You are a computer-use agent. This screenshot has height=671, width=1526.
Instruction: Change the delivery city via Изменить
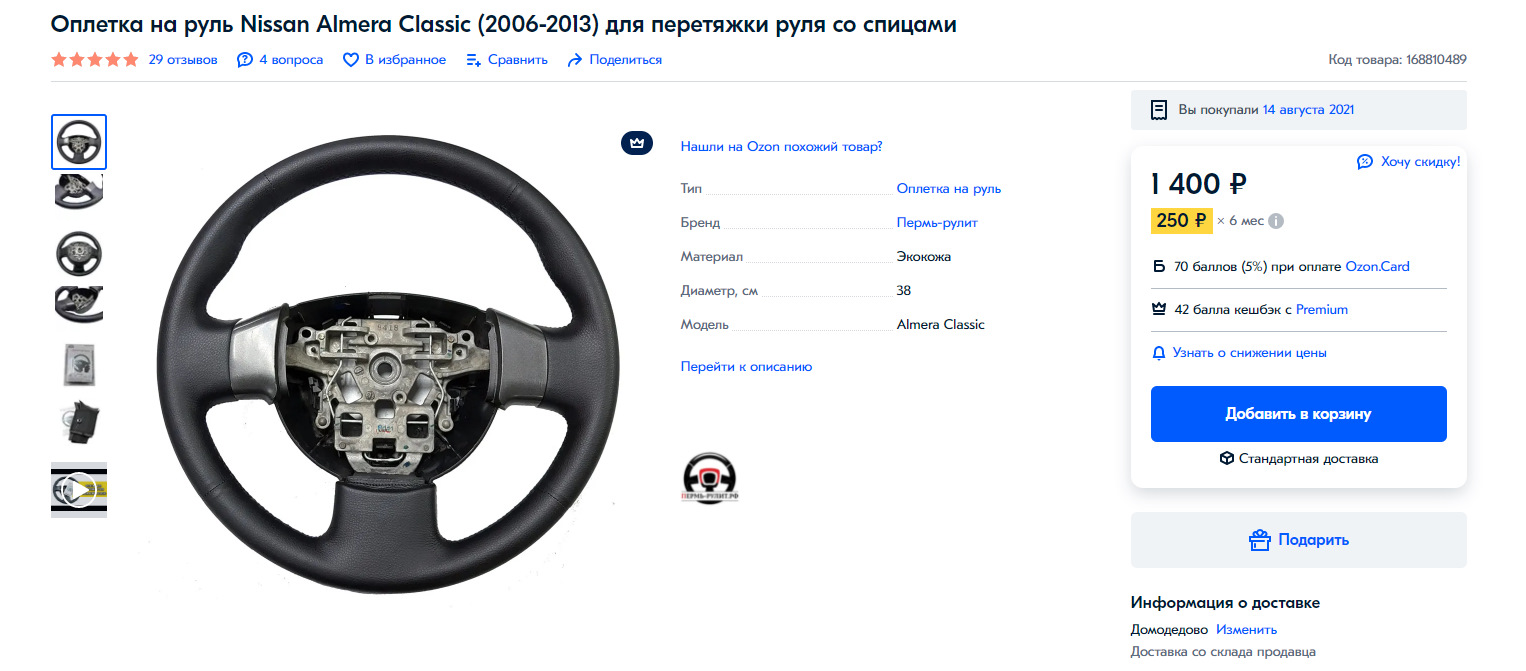click(x=1246, y=630)
